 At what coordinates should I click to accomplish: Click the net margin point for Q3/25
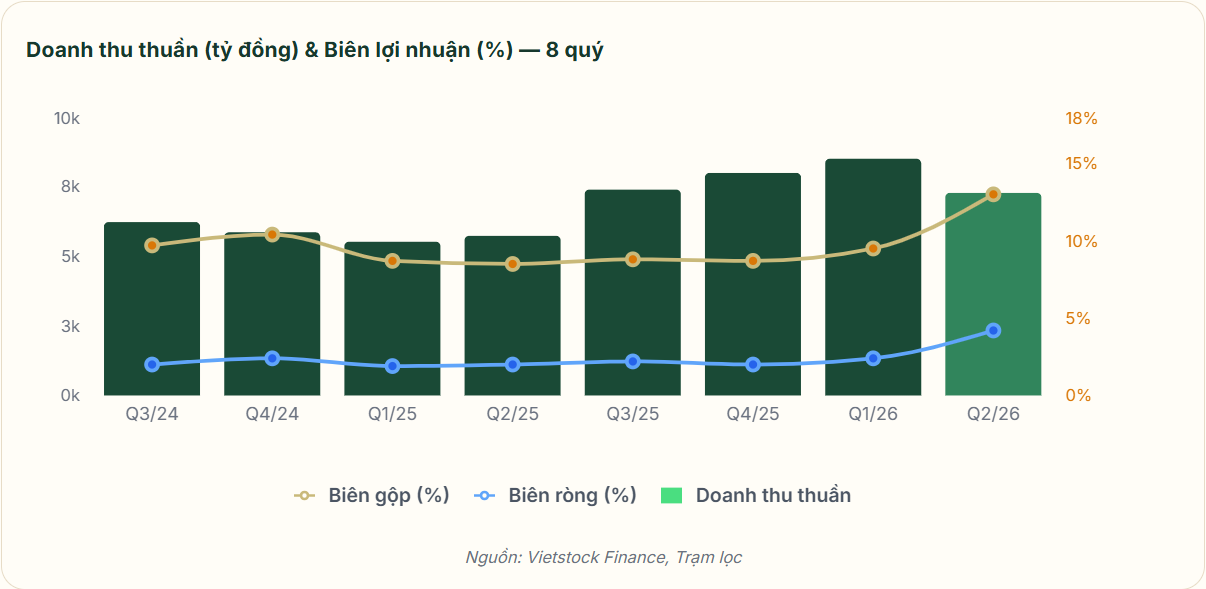point(633,362)
